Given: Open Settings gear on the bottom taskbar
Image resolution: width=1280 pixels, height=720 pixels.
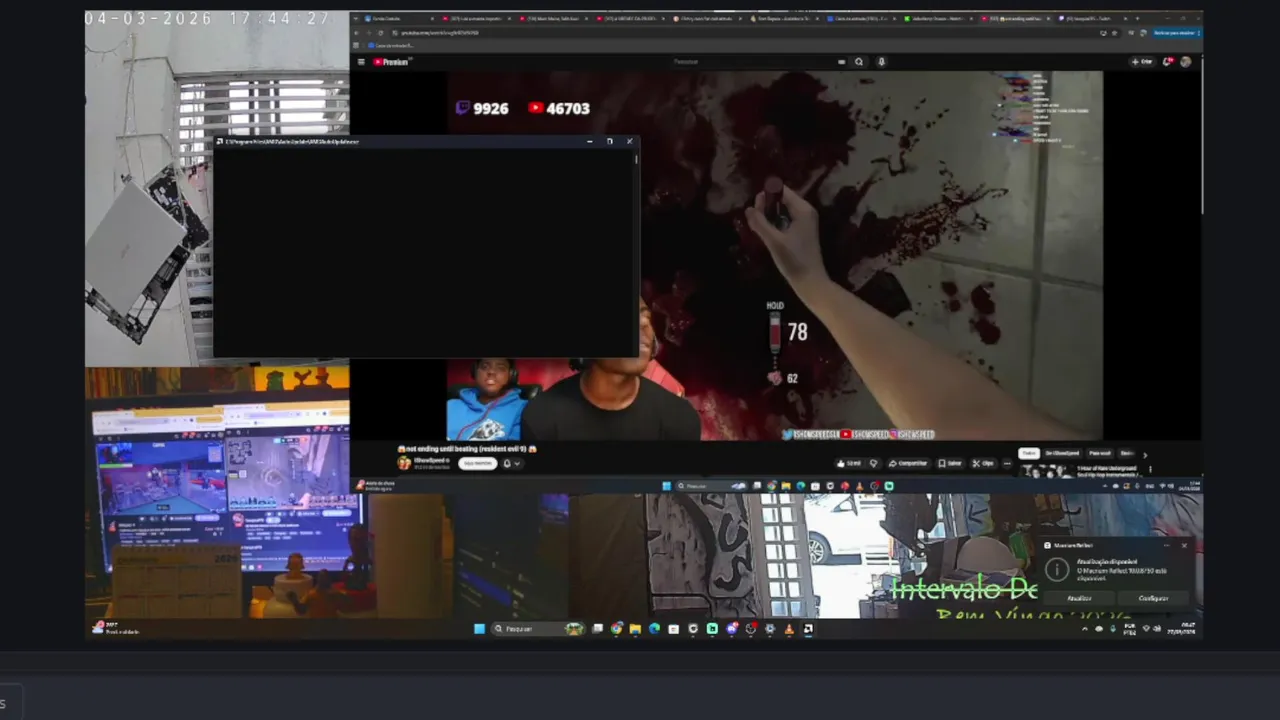Looking at the screenshot, I should point(770,629).
